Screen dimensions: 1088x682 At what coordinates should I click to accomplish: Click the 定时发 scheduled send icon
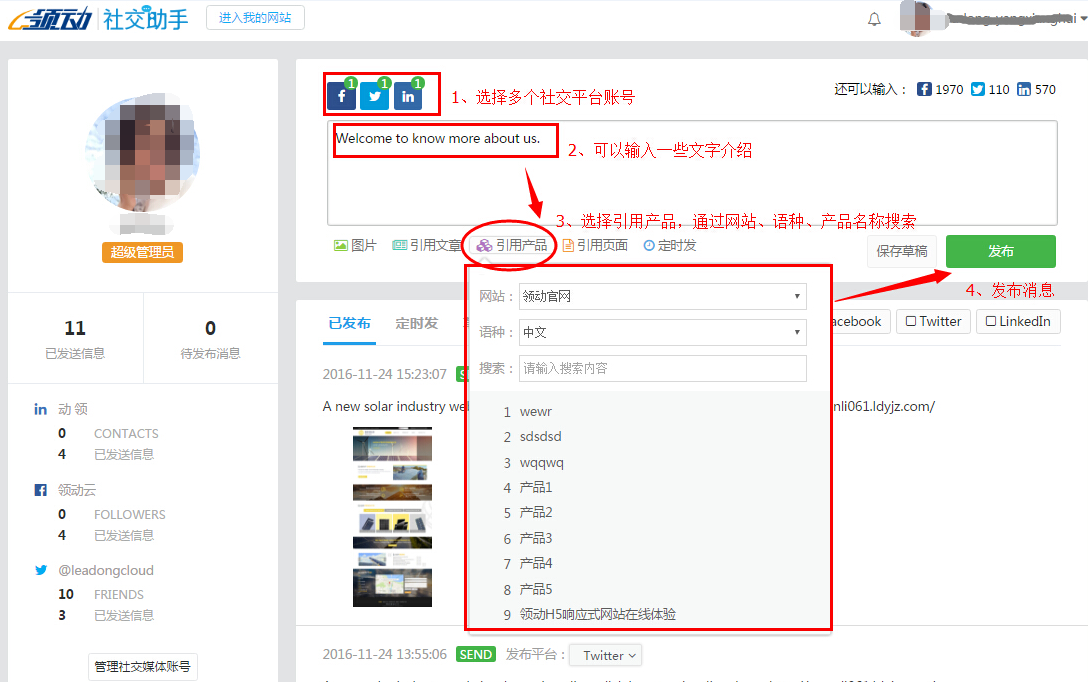649,245
